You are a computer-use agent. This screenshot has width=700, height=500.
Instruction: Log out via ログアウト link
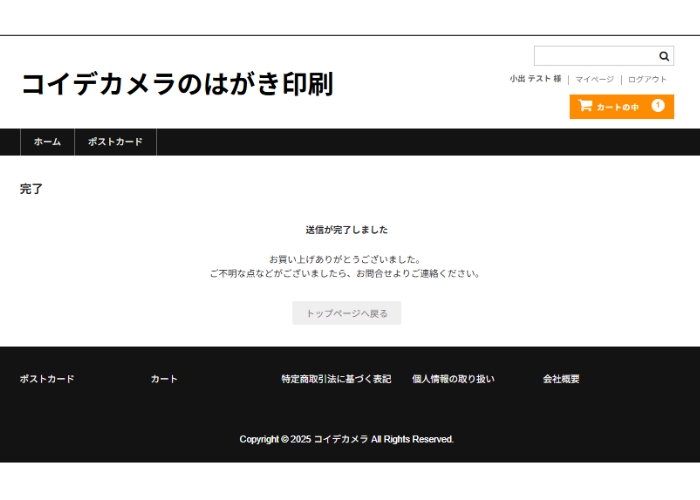647,80
